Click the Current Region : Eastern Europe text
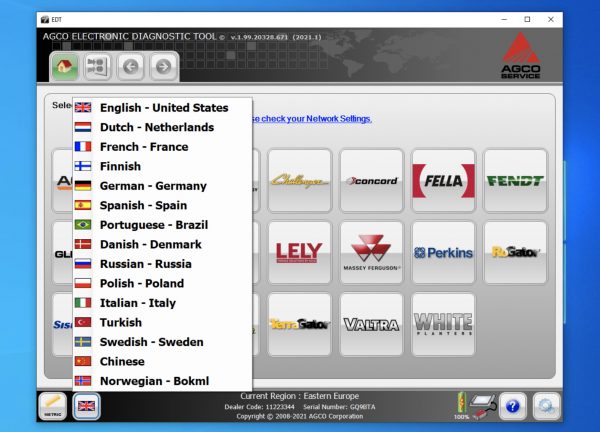The image size is (600, 432). 300,396
